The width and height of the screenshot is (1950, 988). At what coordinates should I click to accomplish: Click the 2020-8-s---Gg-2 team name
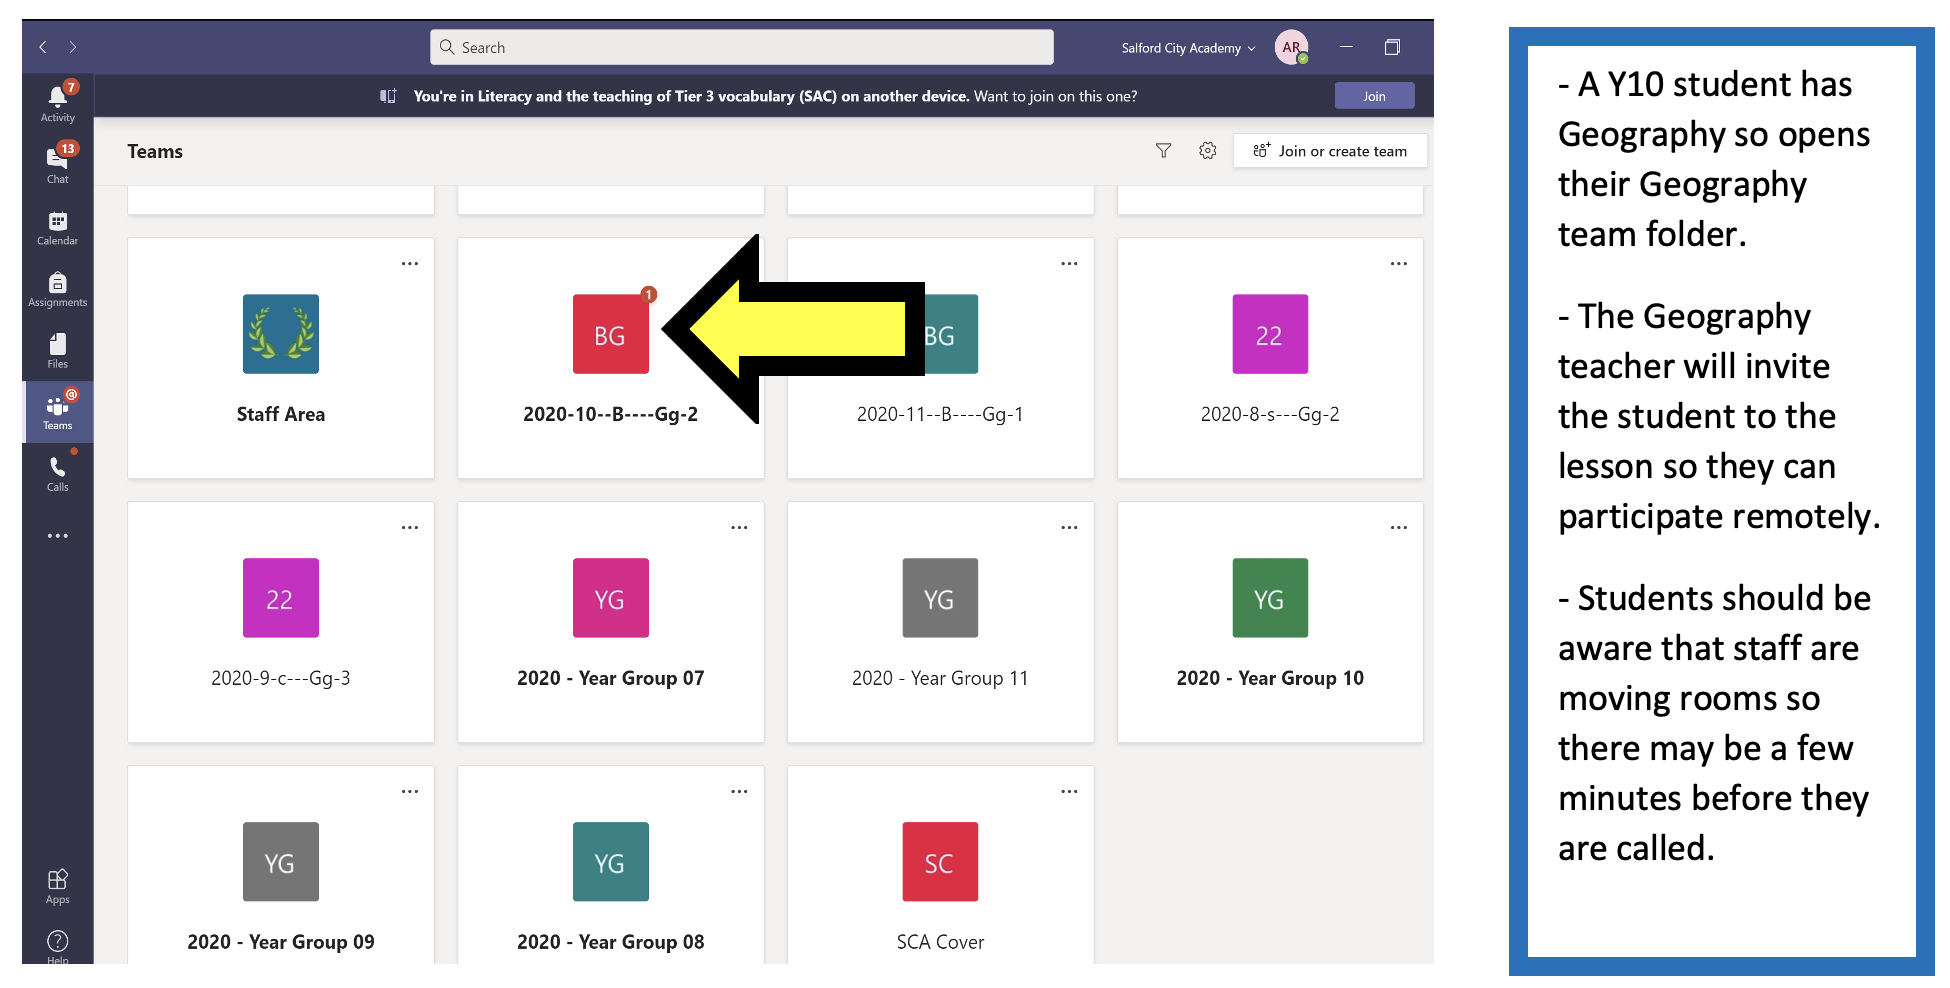[x=1270, y=414]
